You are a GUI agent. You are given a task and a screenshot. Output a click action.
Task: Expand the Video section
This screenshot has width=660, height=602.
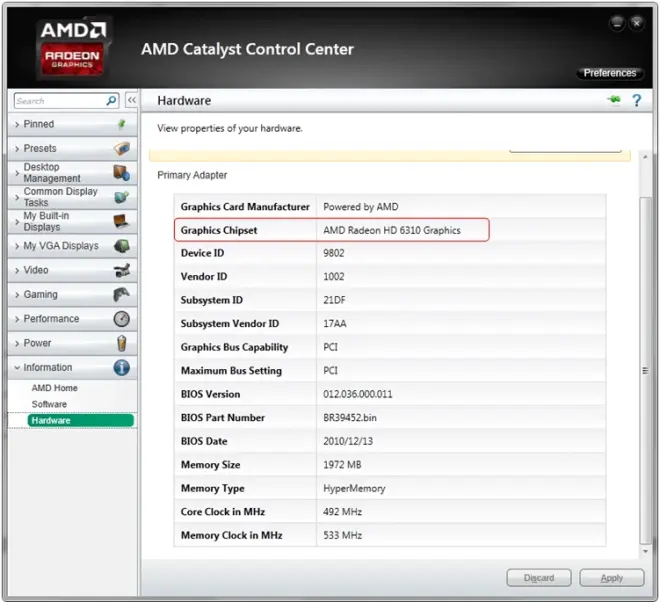72,270
